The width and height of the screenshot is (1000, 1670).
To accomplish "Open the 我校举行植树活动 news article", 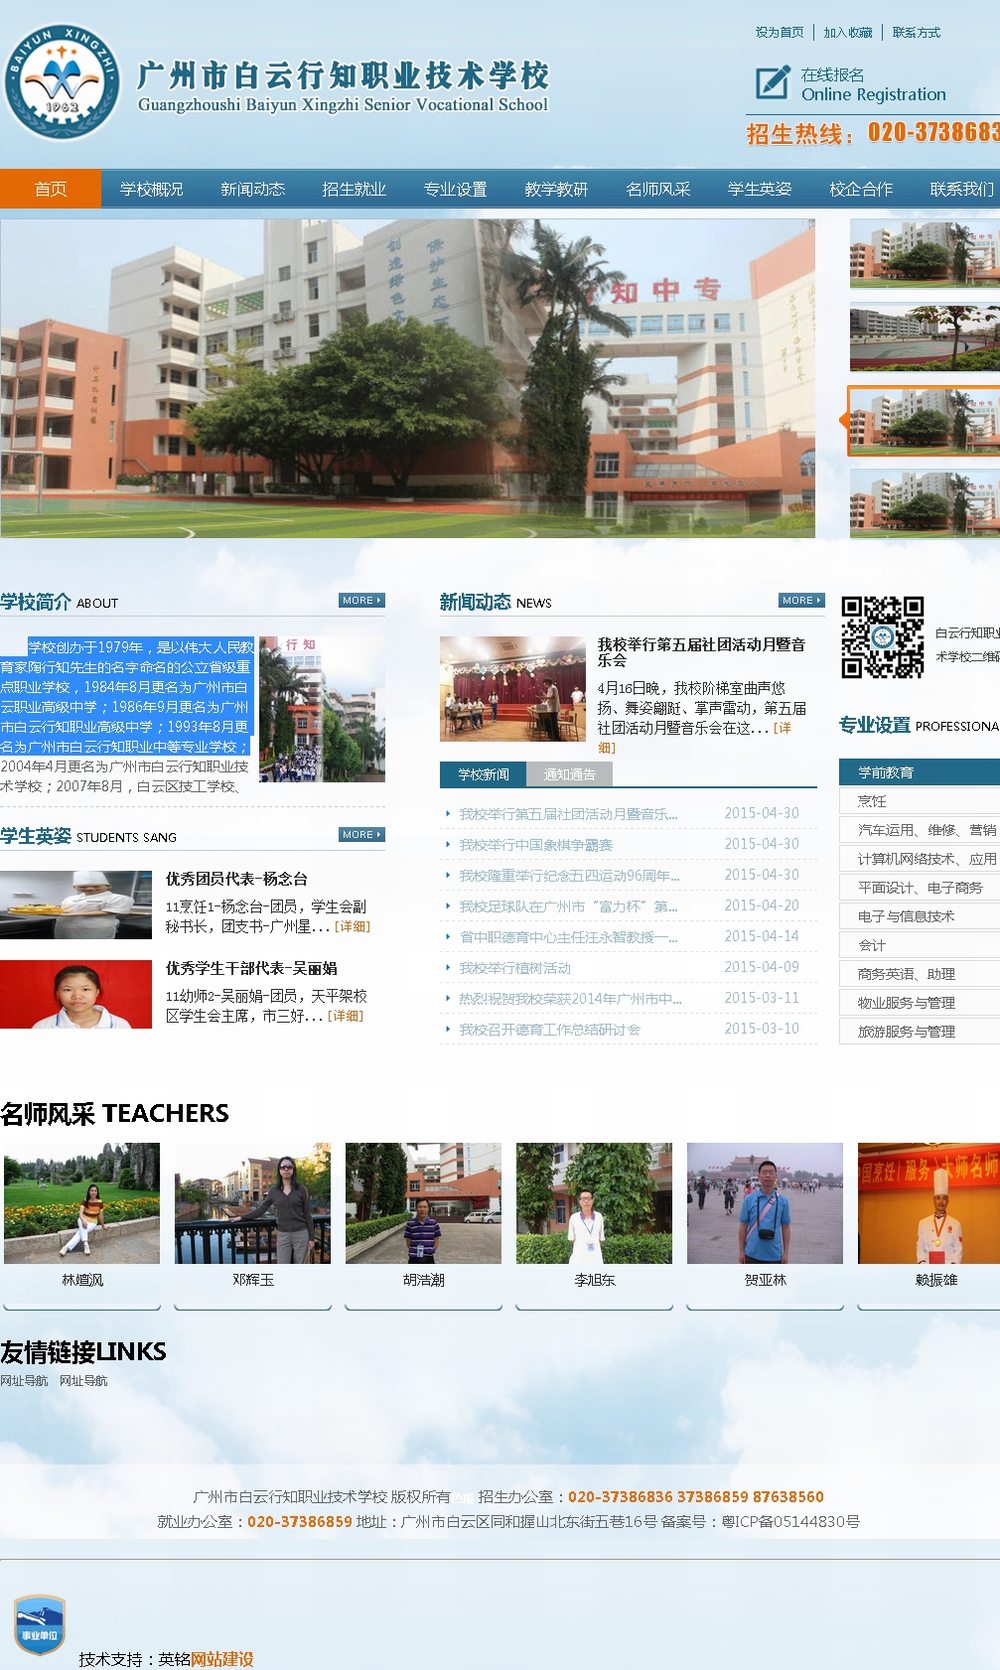I will click(515, 968).
